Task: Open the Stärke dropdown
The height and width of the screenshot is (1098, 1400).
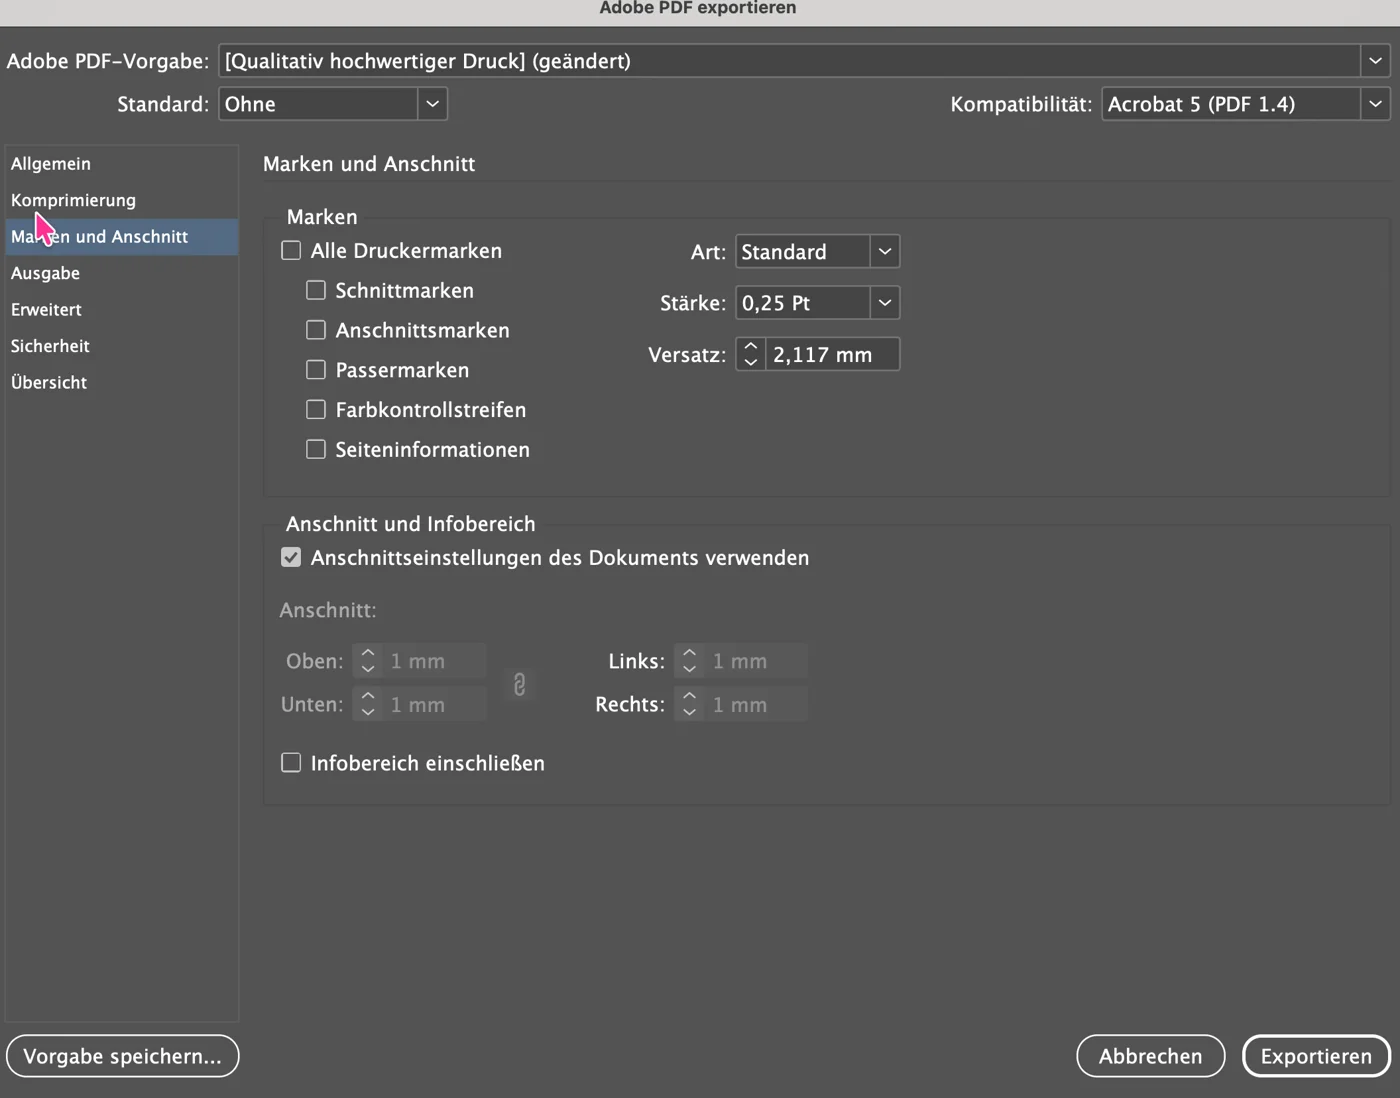Action: pos(818,303)
